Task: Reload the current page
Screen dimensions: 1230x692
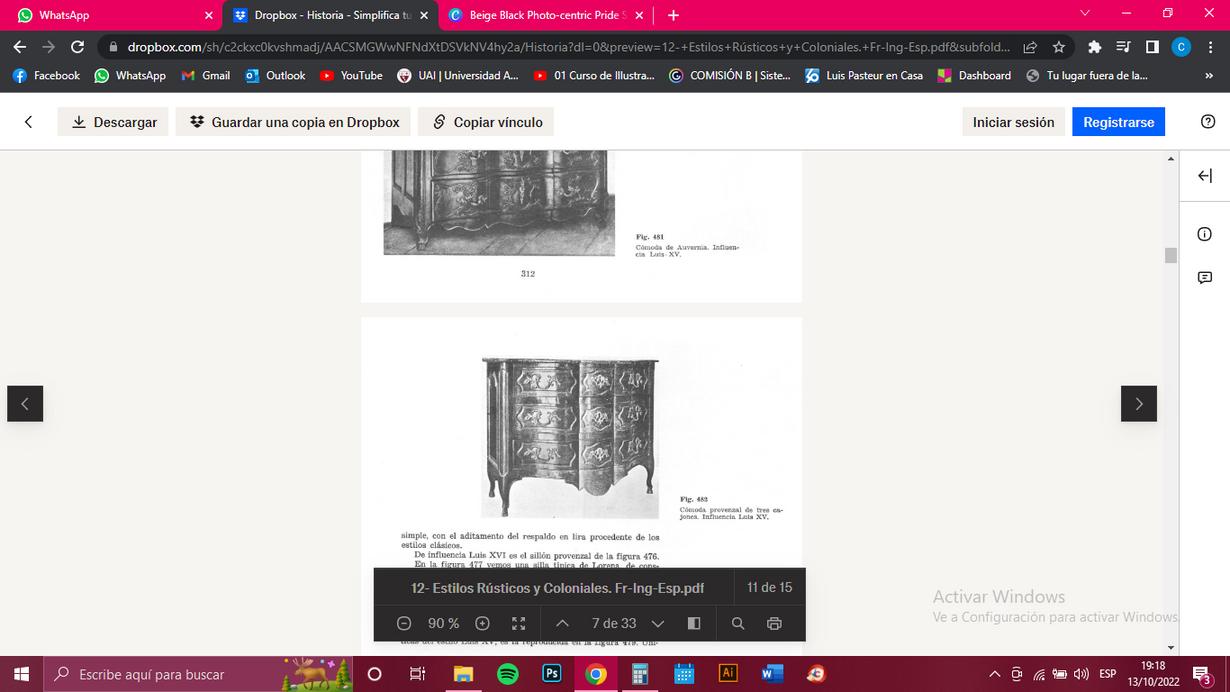Action: coord(78,47)
